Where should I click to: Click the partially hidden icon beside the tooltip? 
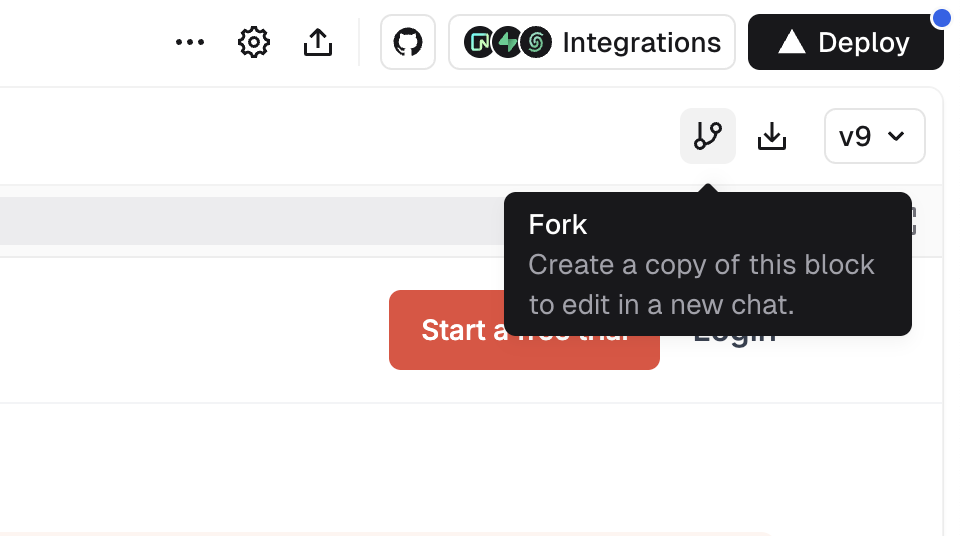point(911,221)
